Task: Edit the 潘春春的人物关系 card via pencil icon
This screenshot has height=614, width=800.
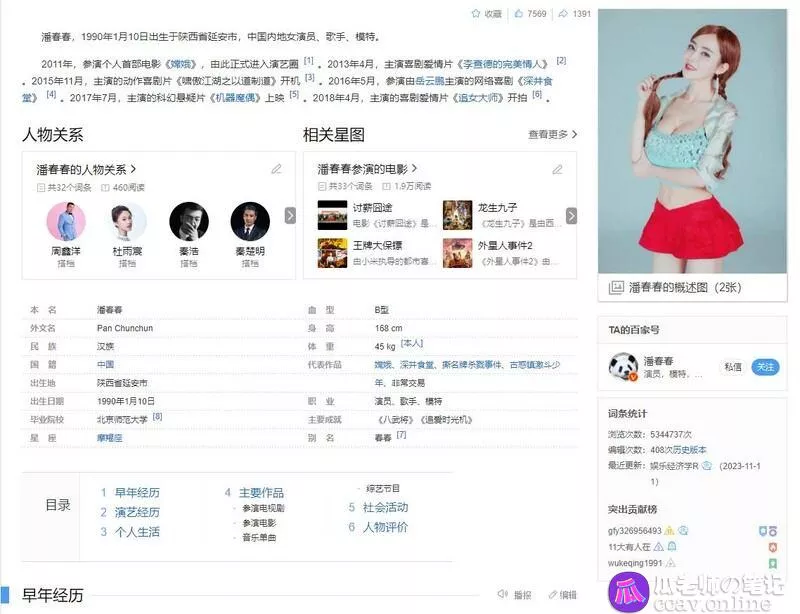Action: point(277,169)
